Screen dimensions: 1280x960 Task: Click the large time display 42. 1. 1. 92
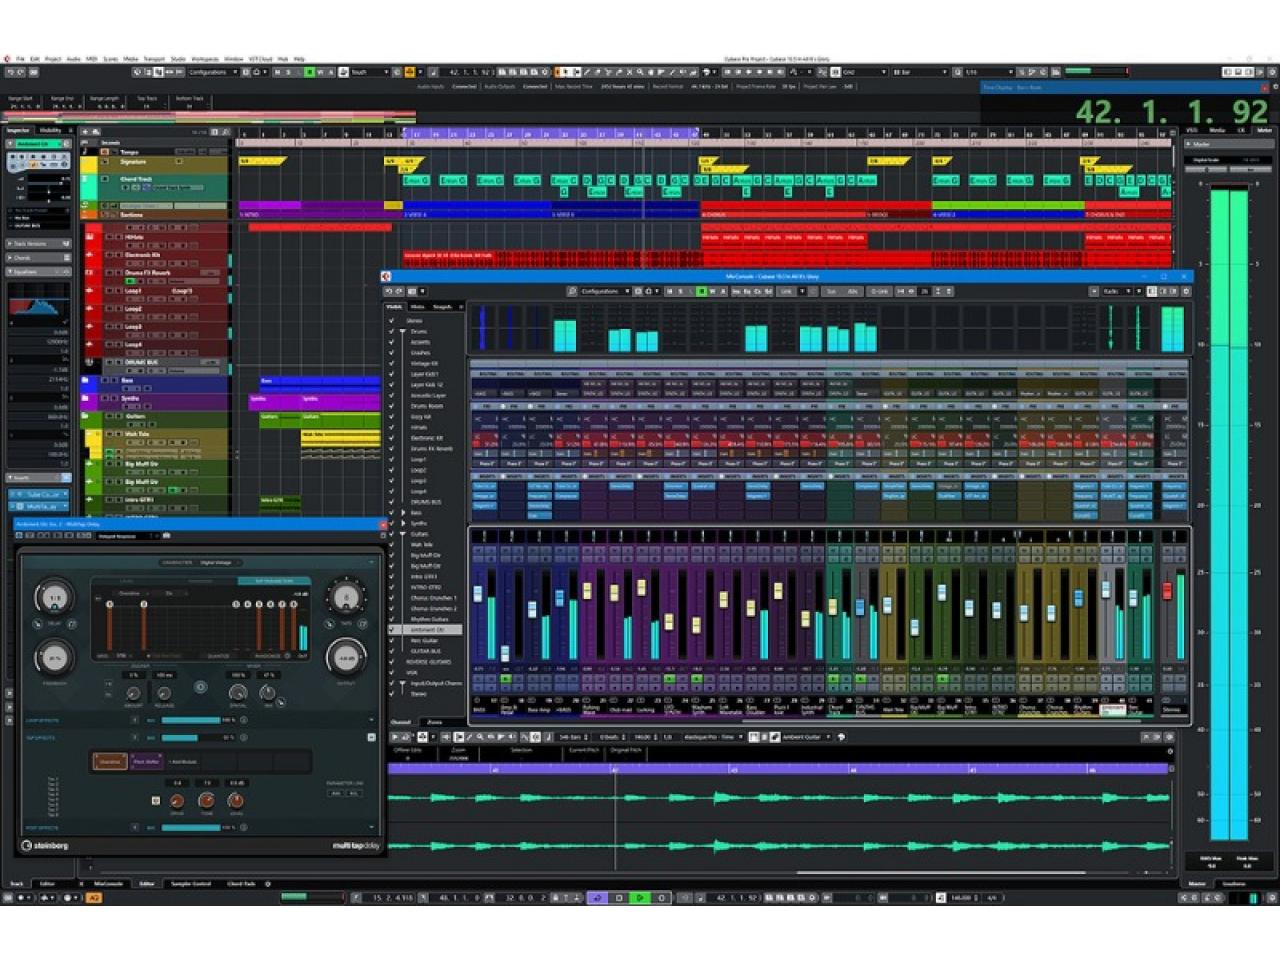(1173, 111)
